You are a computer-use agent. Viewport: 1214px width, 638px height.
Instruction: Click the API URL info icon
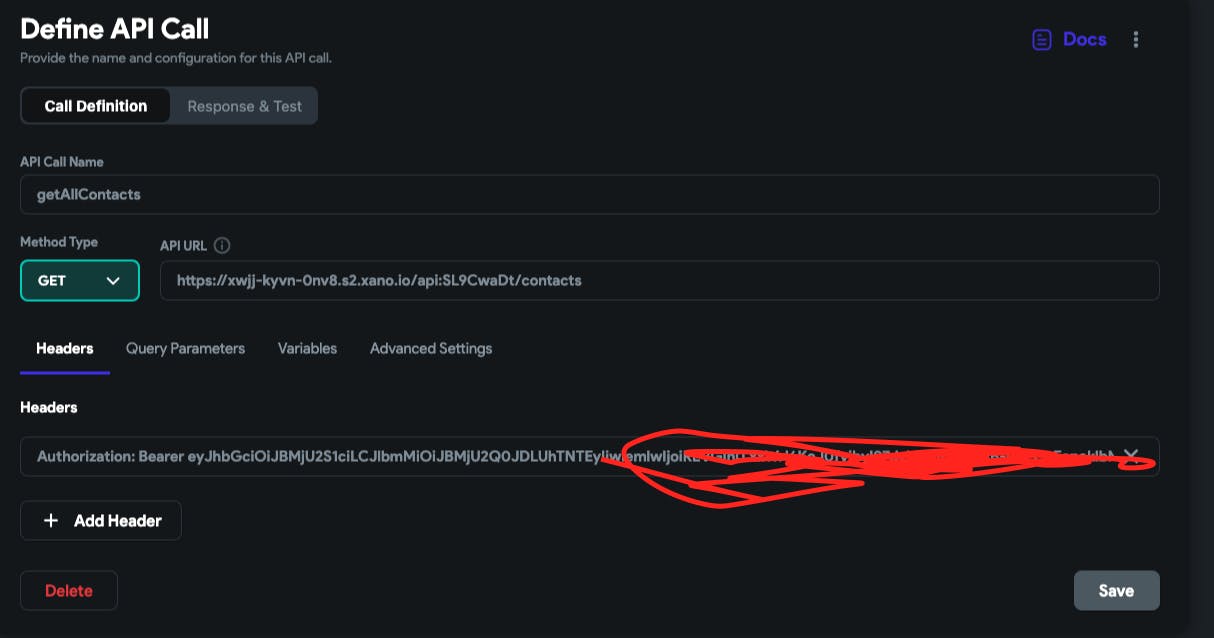[x=223, y=246]
